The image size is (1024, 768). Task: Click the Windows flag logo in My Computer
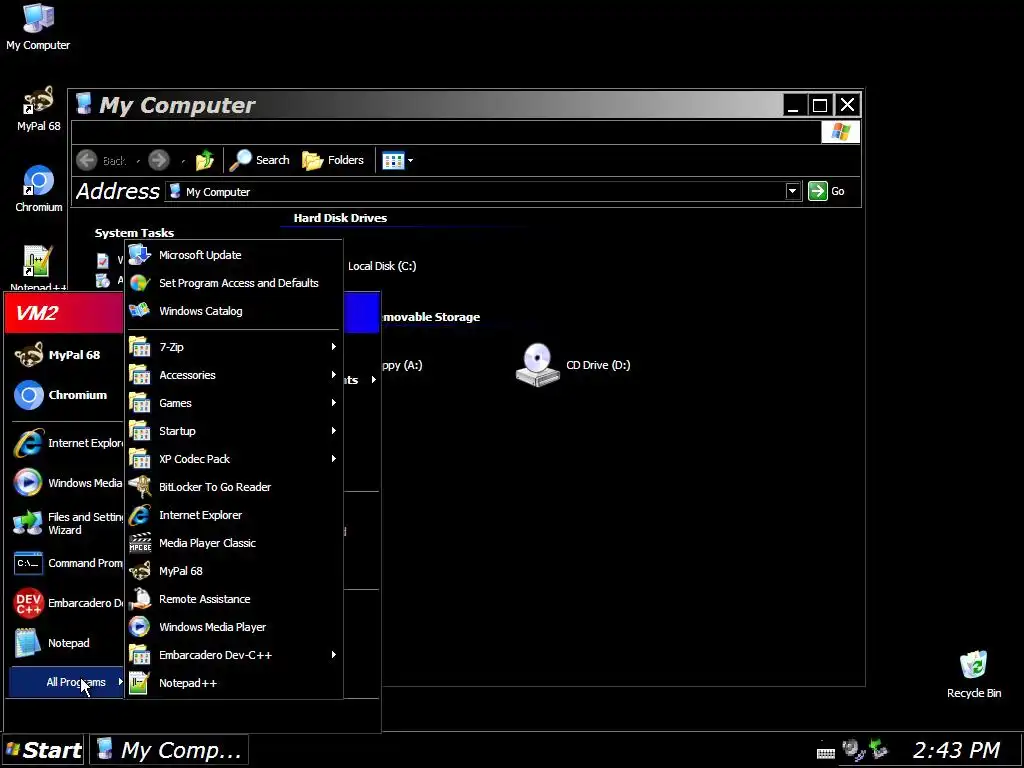tap(840, 132)
